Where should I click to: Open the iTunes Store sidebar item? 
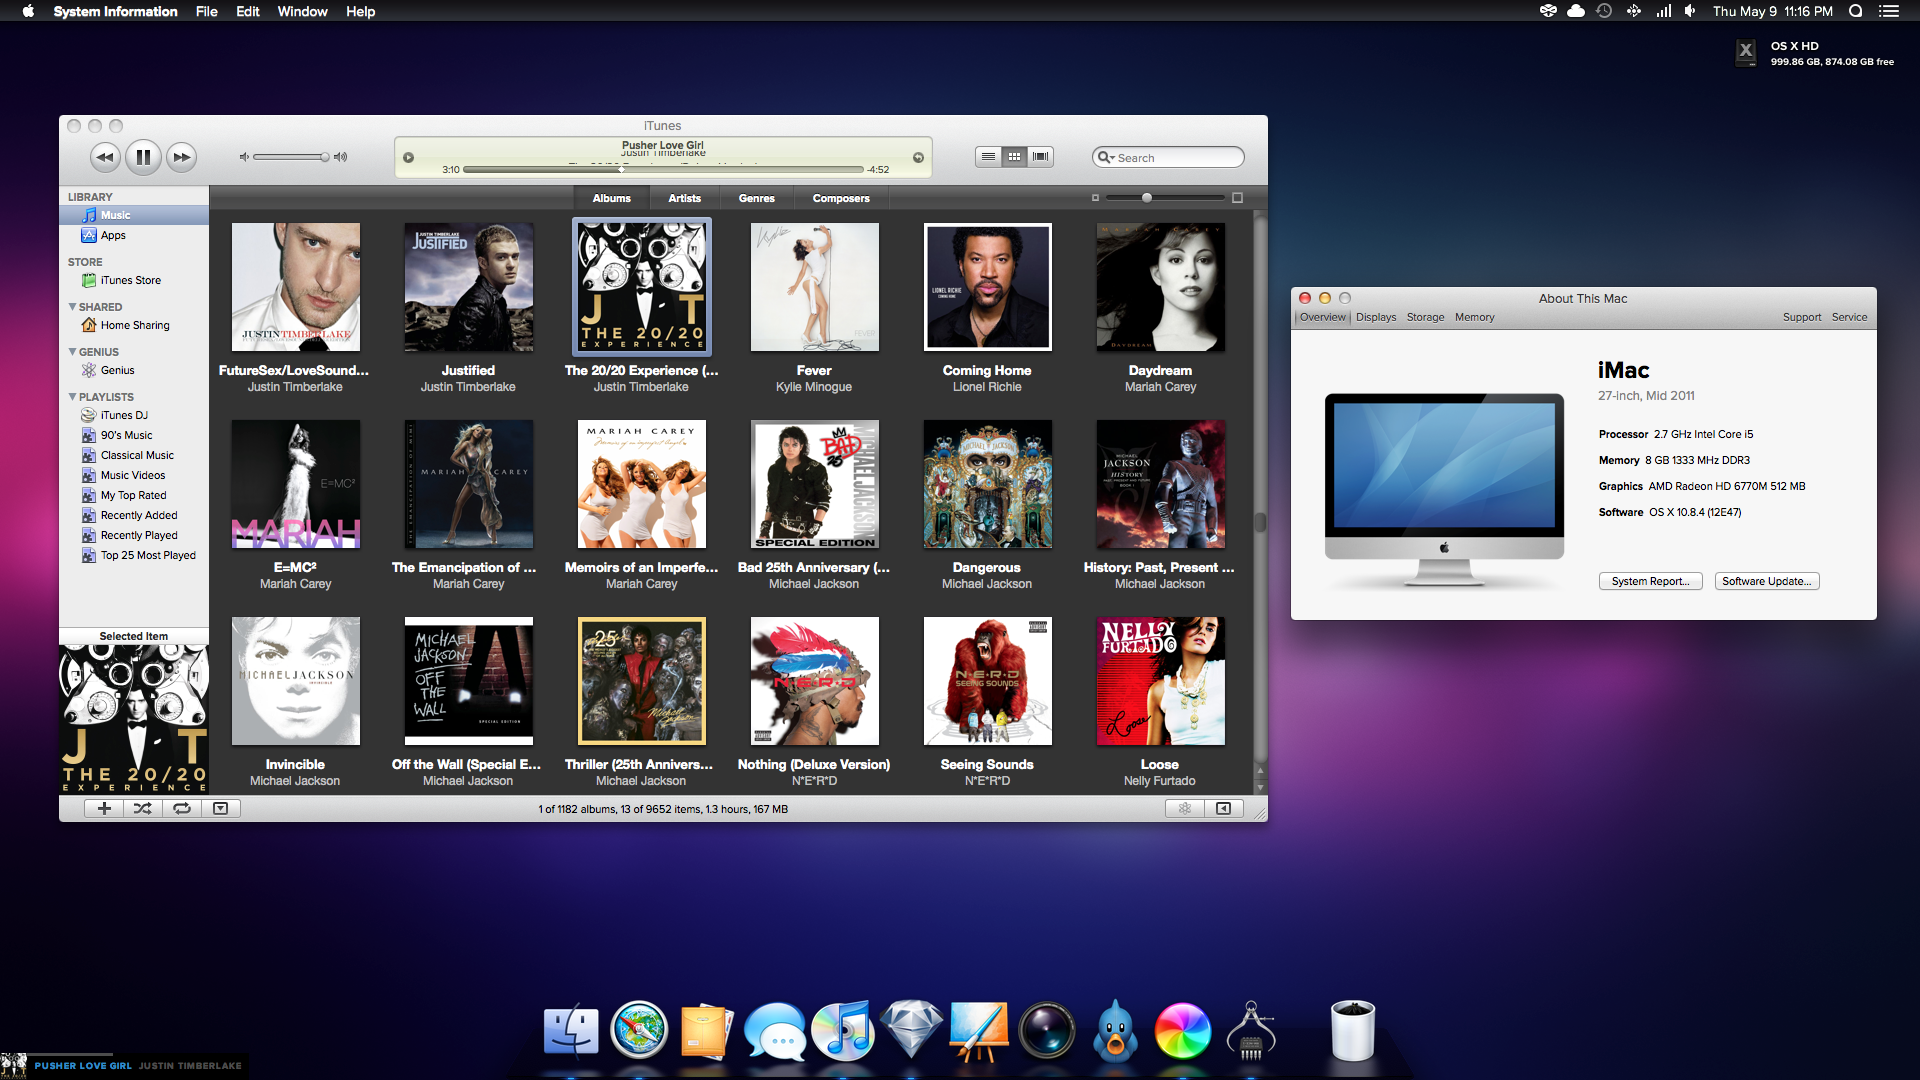click(x=134, y=280)
